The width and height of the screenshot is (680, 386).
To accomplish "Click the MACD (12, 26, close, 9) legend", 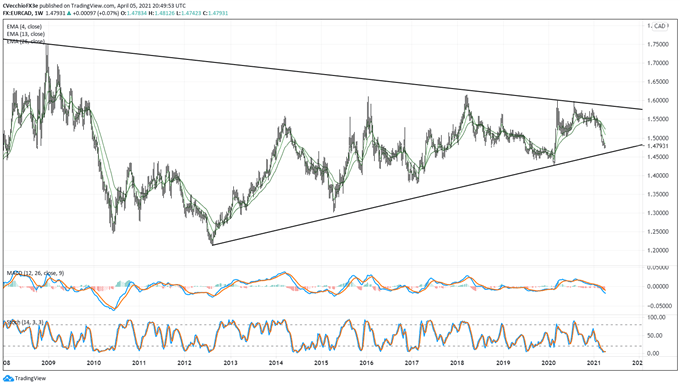I will pyautogui.click(x=36, y=273).
